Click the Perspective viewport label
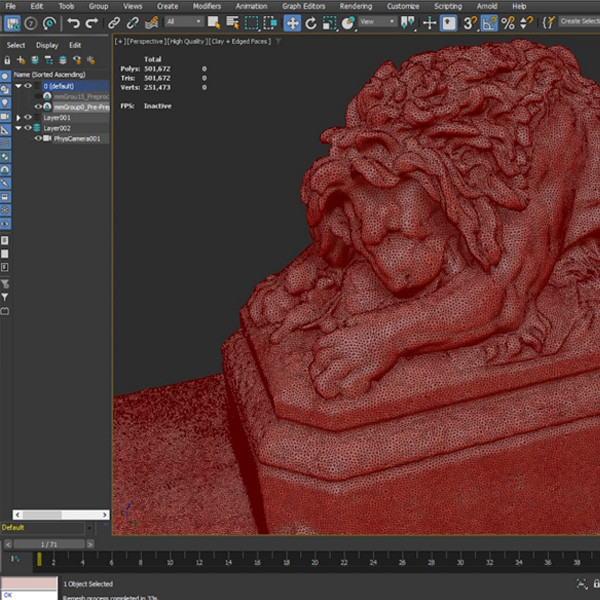 145,41
